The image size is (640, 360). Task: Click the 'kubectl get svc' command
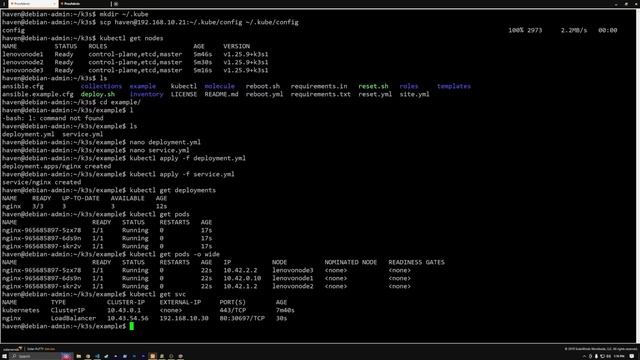pos(158,294)
